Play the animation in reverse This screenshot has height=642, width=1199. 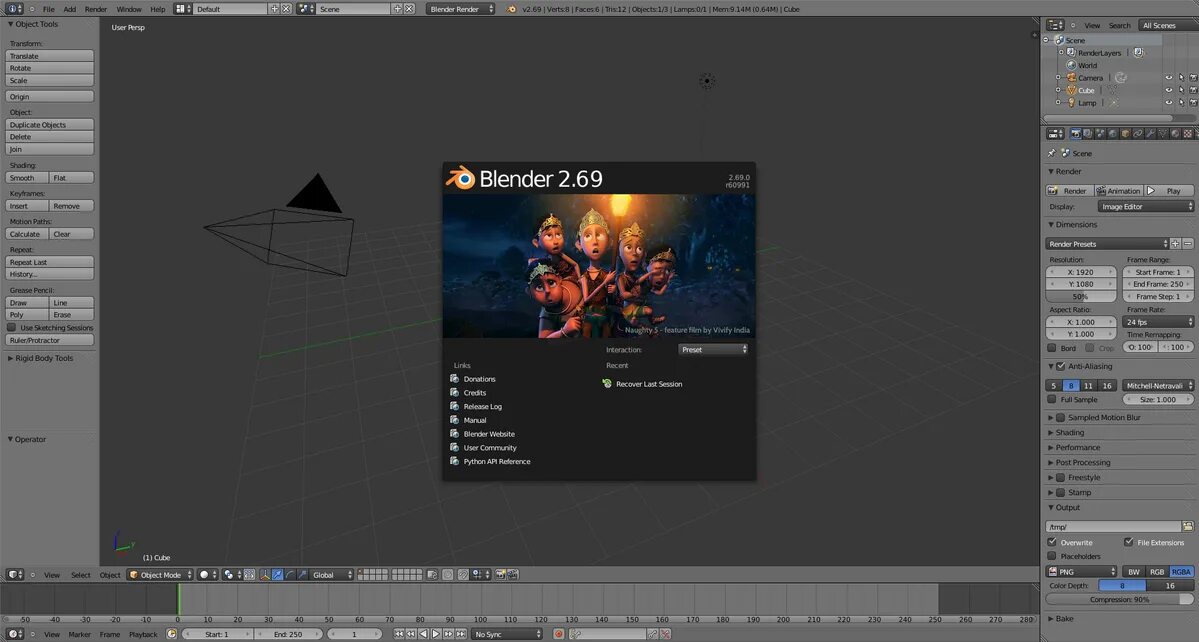pyautogui.click(x=424, y=634)
